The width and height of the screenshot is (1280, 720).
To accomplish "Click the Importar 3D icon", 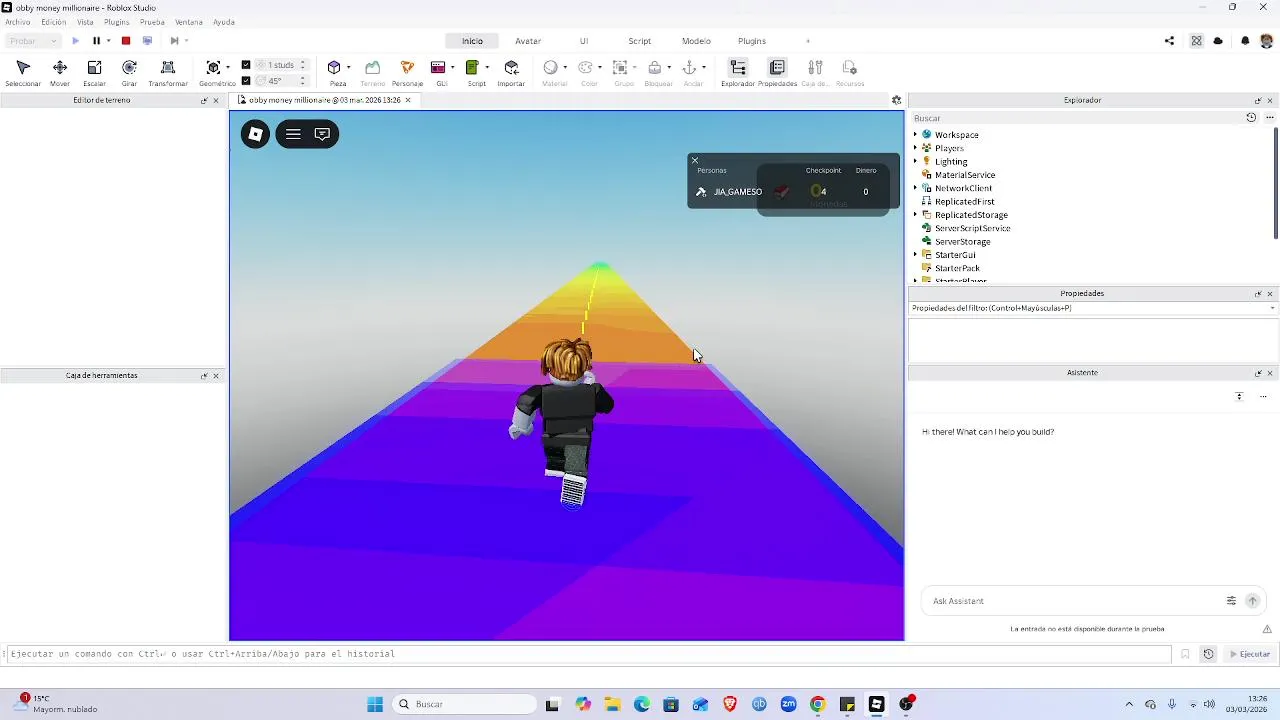I will point(511,68).
